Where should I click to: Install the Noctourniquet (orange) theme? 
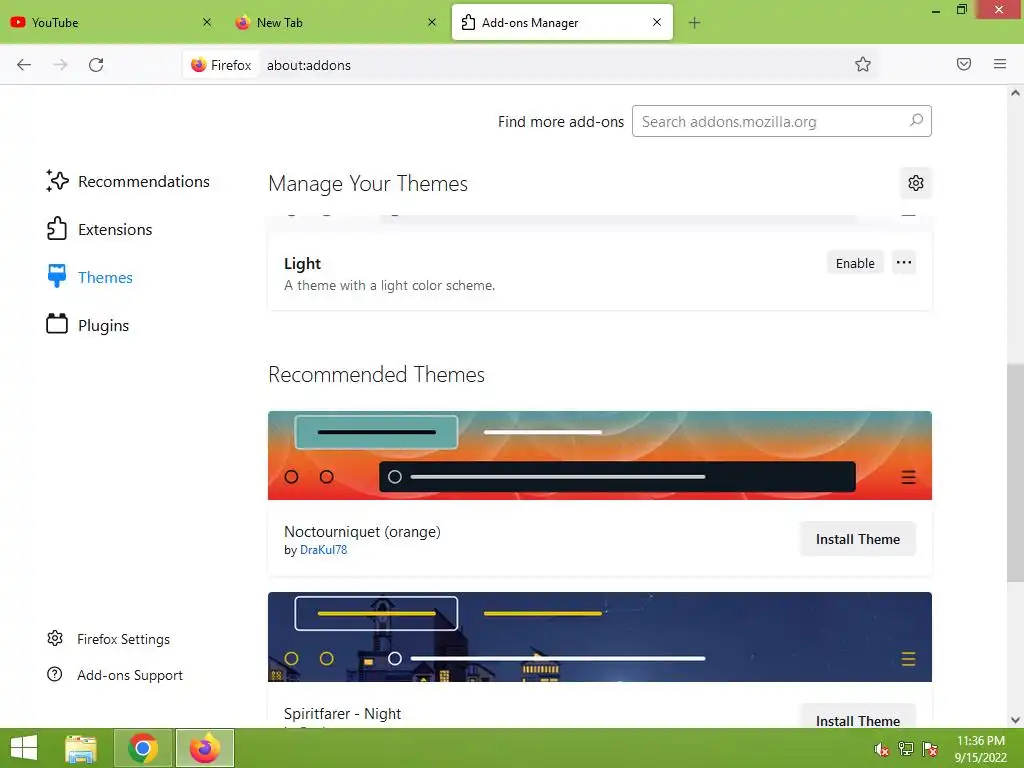tap(857, 539)
